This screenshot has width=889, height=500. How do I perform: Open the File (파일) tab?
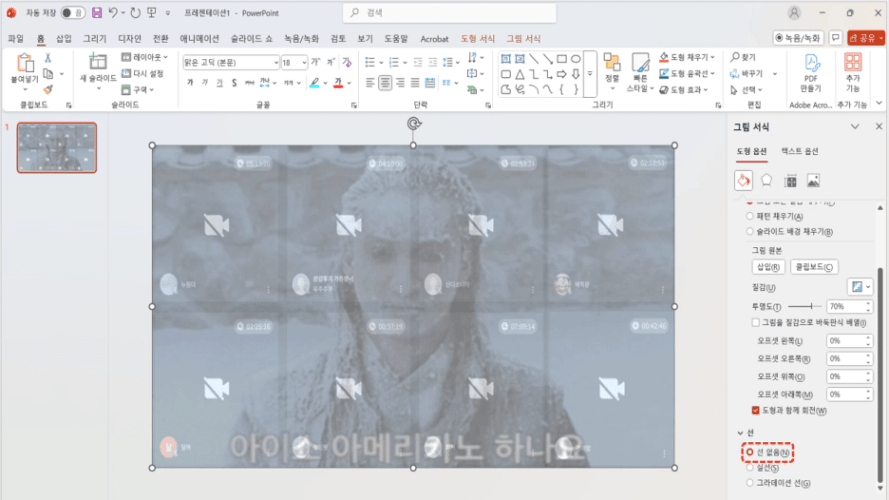[16, 39]
